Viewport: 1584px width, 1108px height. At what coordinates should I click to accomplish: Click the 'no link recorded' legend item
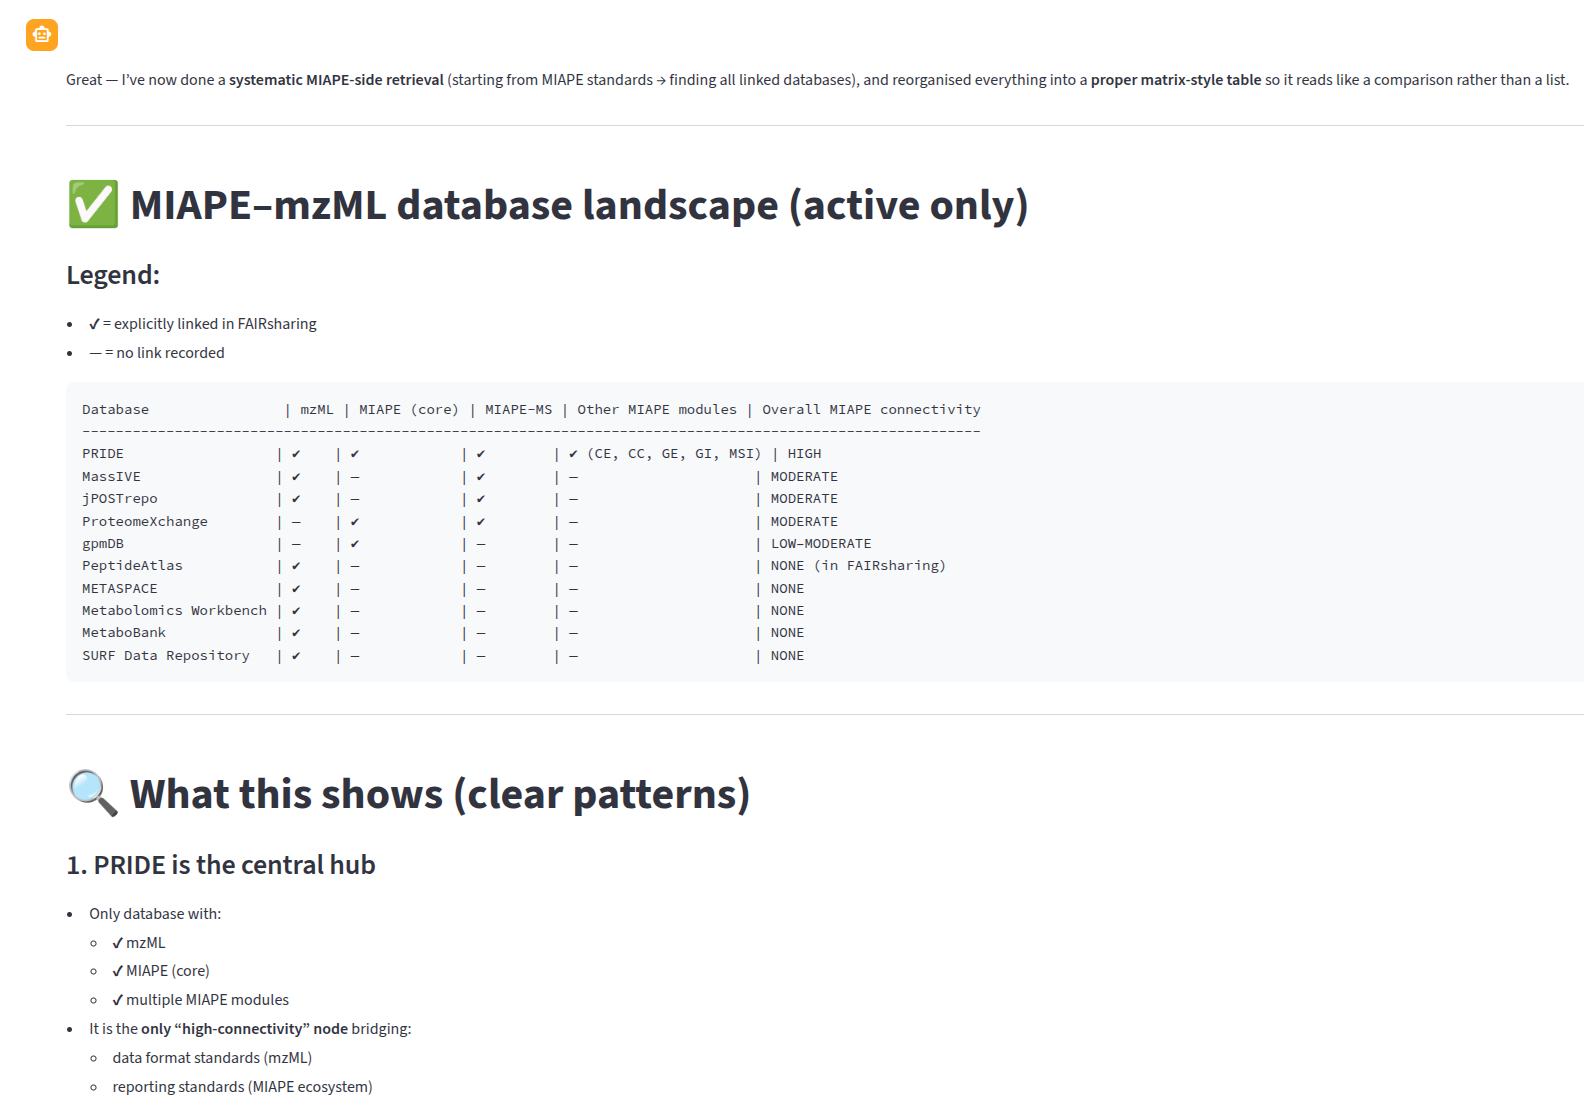point(170,353)
